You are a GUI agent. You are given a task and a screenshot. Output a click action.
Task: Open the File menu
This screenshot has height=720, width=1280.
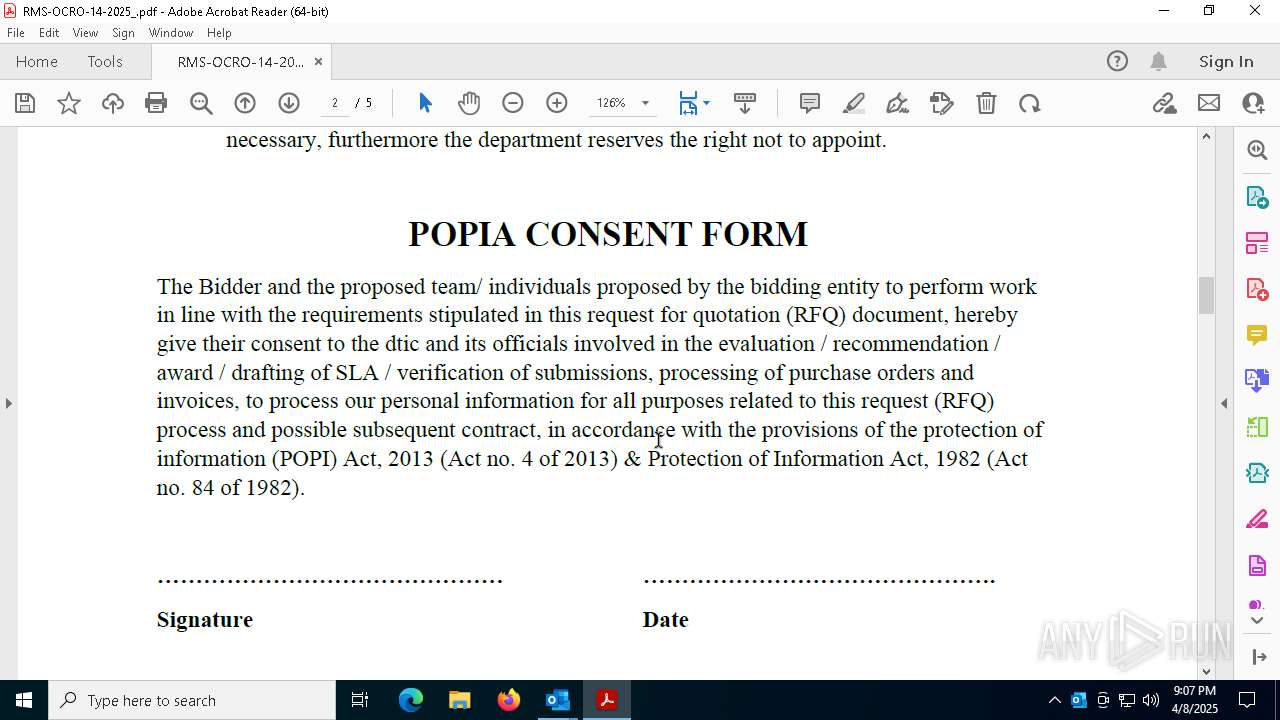tap(16, 33)
